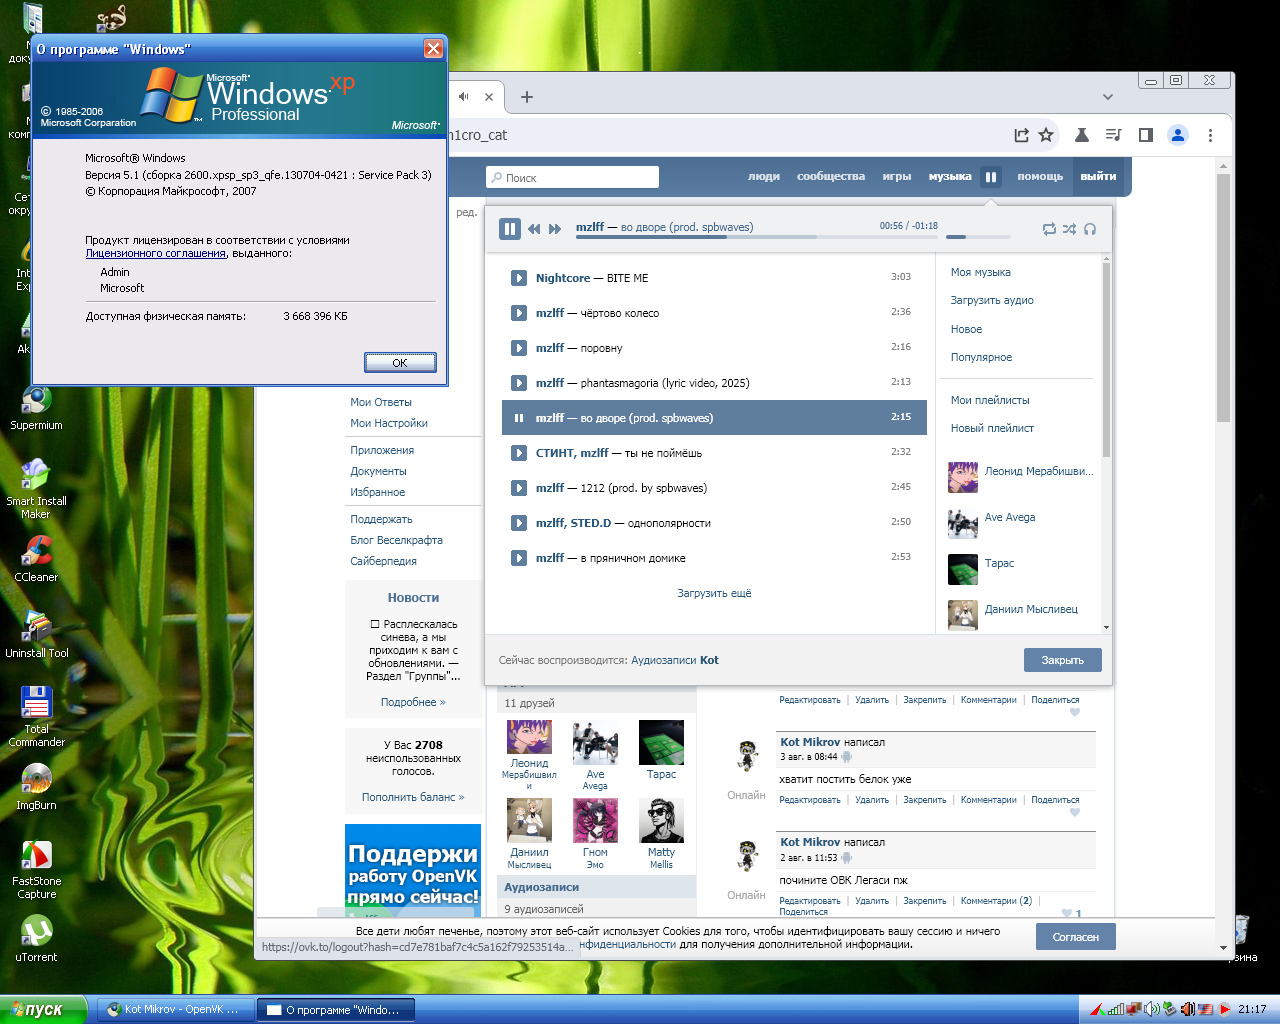Toggle Chrome side panel button

click(1146, 135)
